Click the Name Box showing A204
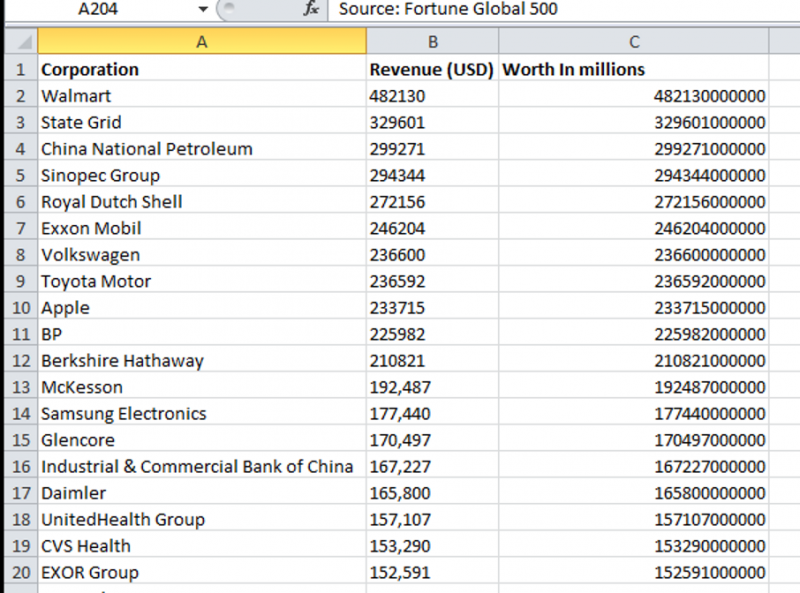Screen dimensions: 800x593 pyautogui.click(x=97, y=9)
